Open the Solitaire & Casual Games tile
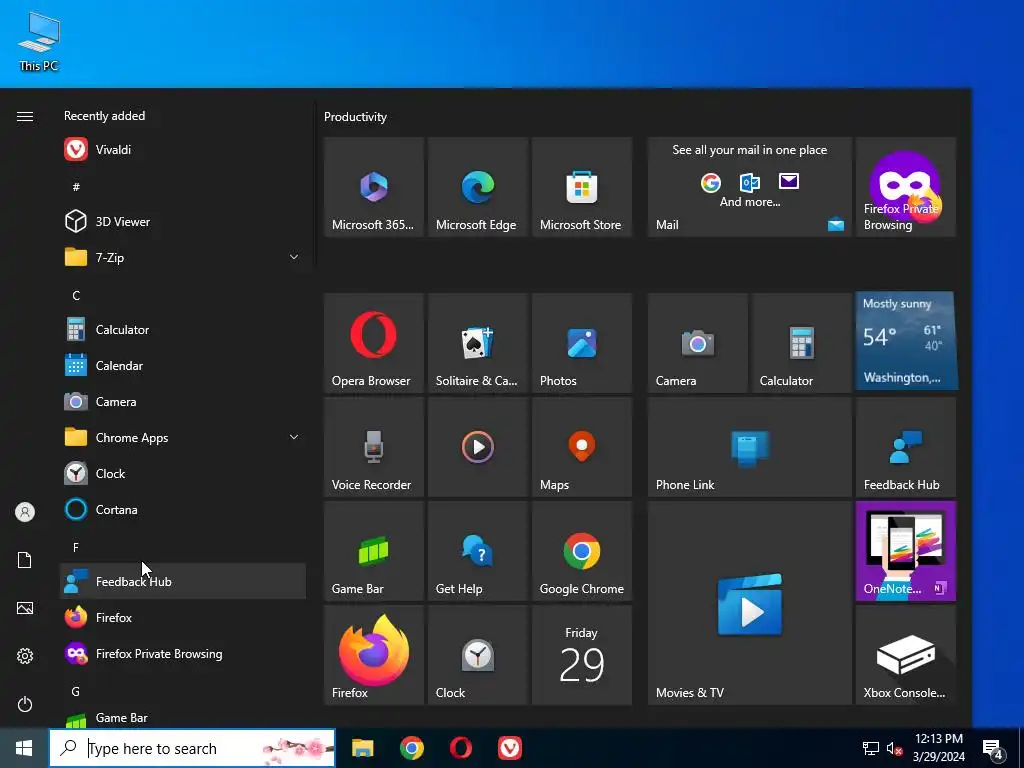 coord(477,343)
